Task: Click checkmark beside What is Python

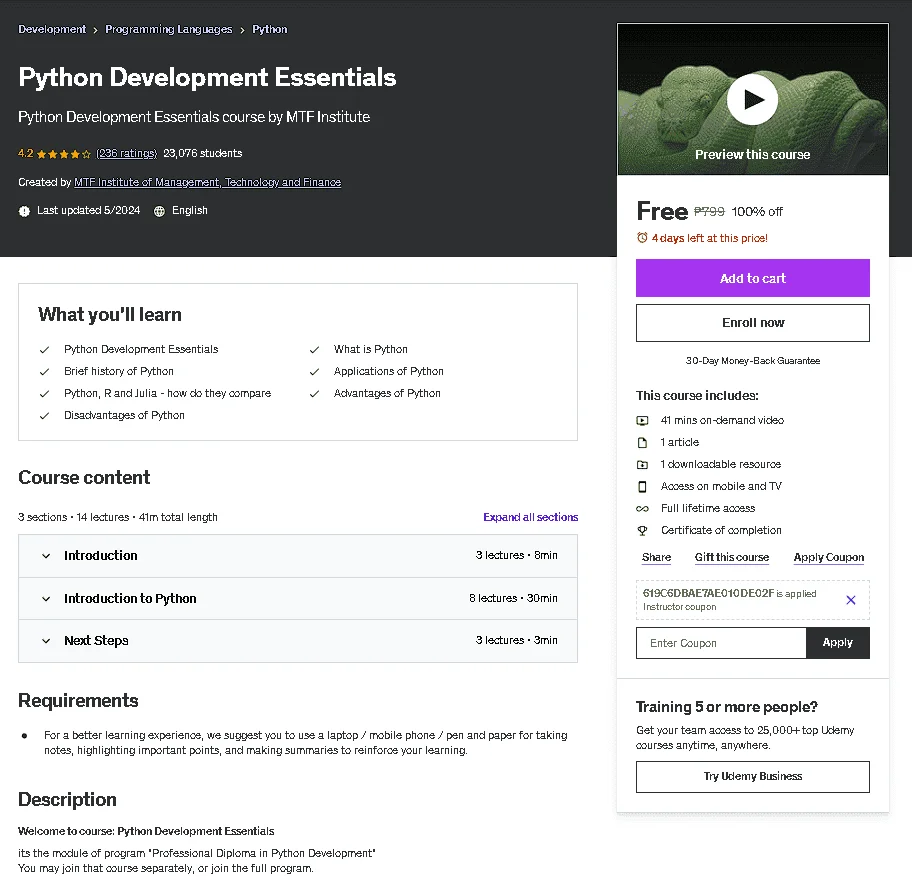Action: [x=314, y=350]
